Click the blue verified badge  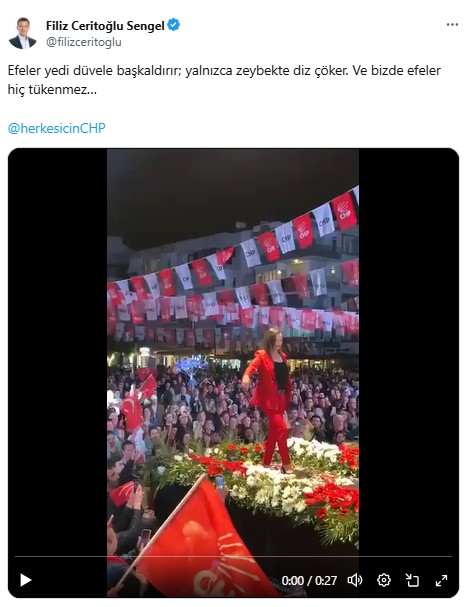(x=173, y=25)
